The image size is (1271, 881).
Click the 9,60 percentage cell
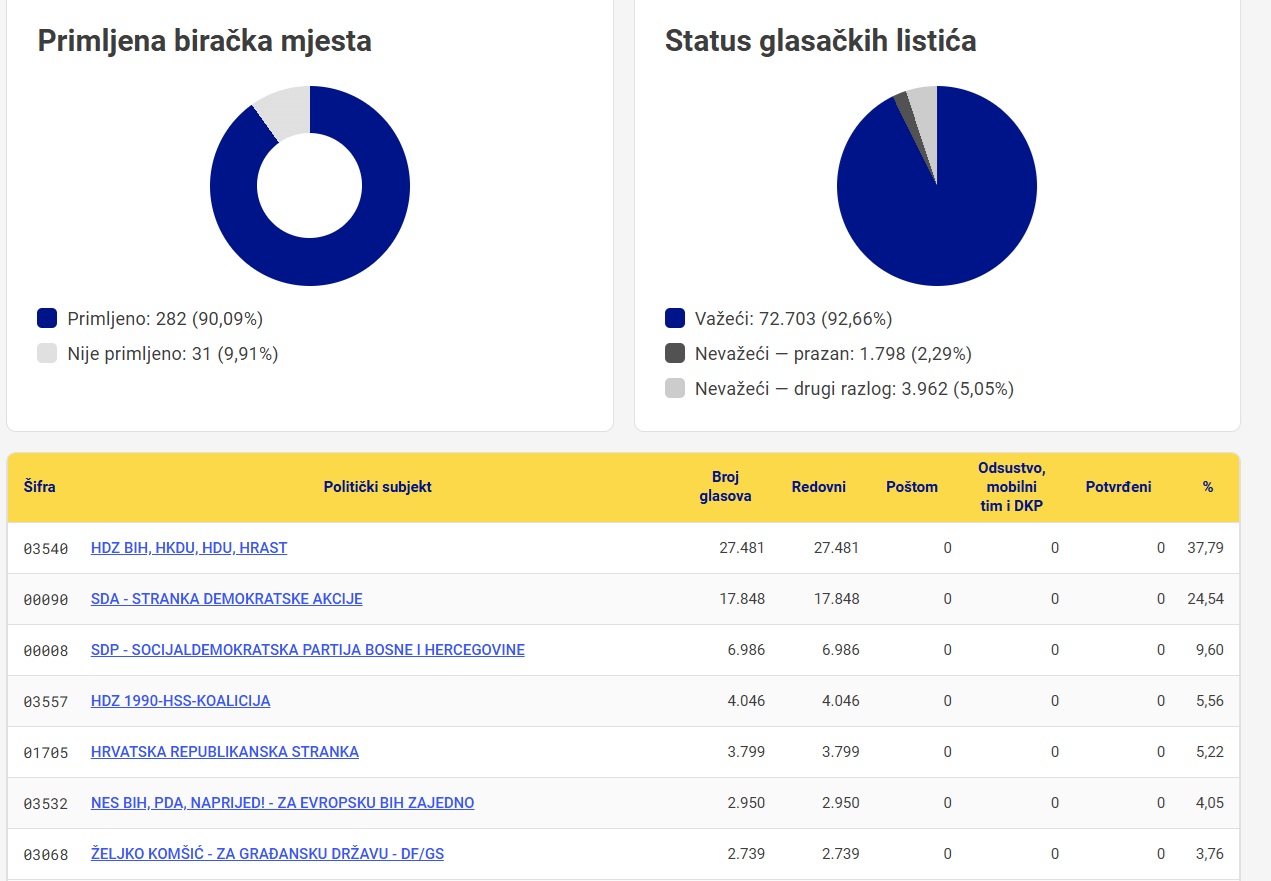[1209, 650]
